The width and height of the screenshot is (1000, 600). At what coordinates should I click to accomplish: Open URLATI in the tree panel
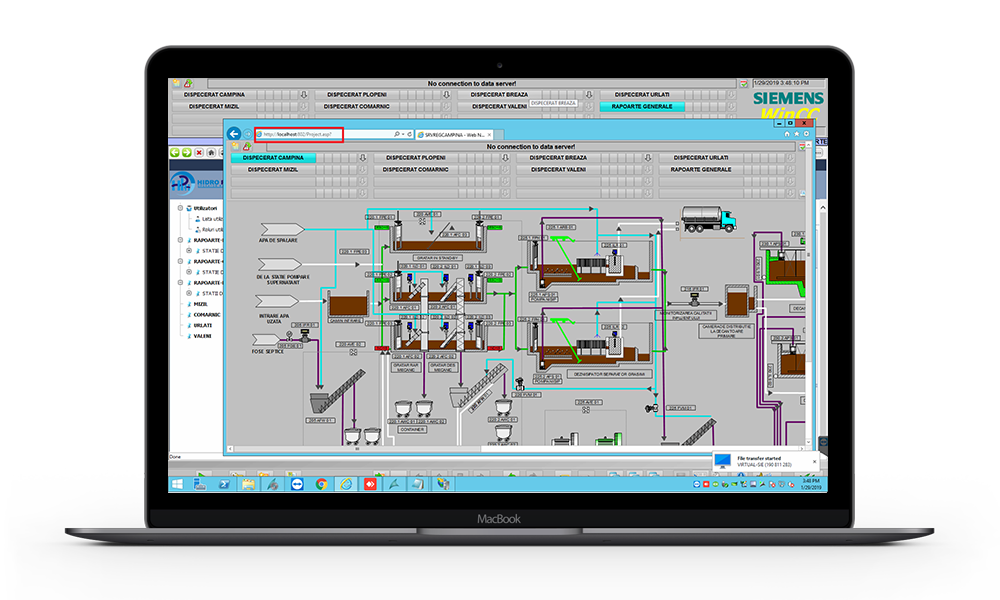pos(203,325)
